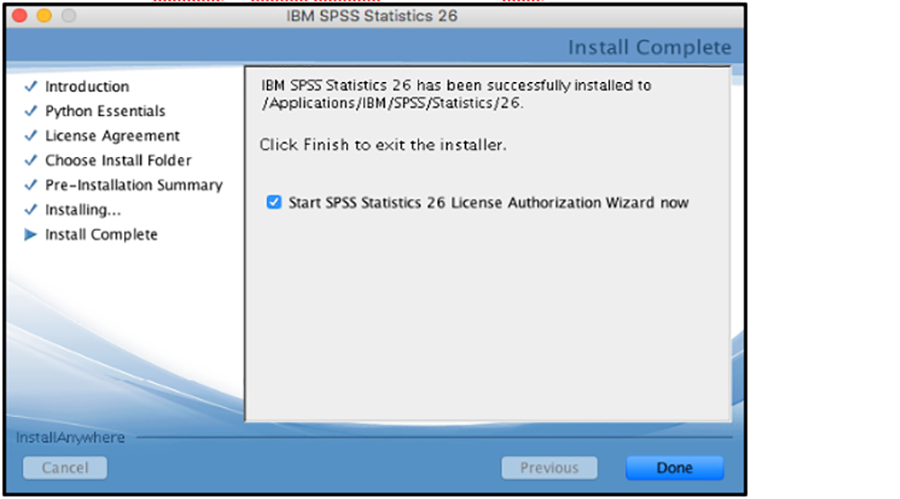Click 'Start SPSS Statistics 26 License Authorization Wizard now' label
This screenshot has height=499, width=900.
488,203
